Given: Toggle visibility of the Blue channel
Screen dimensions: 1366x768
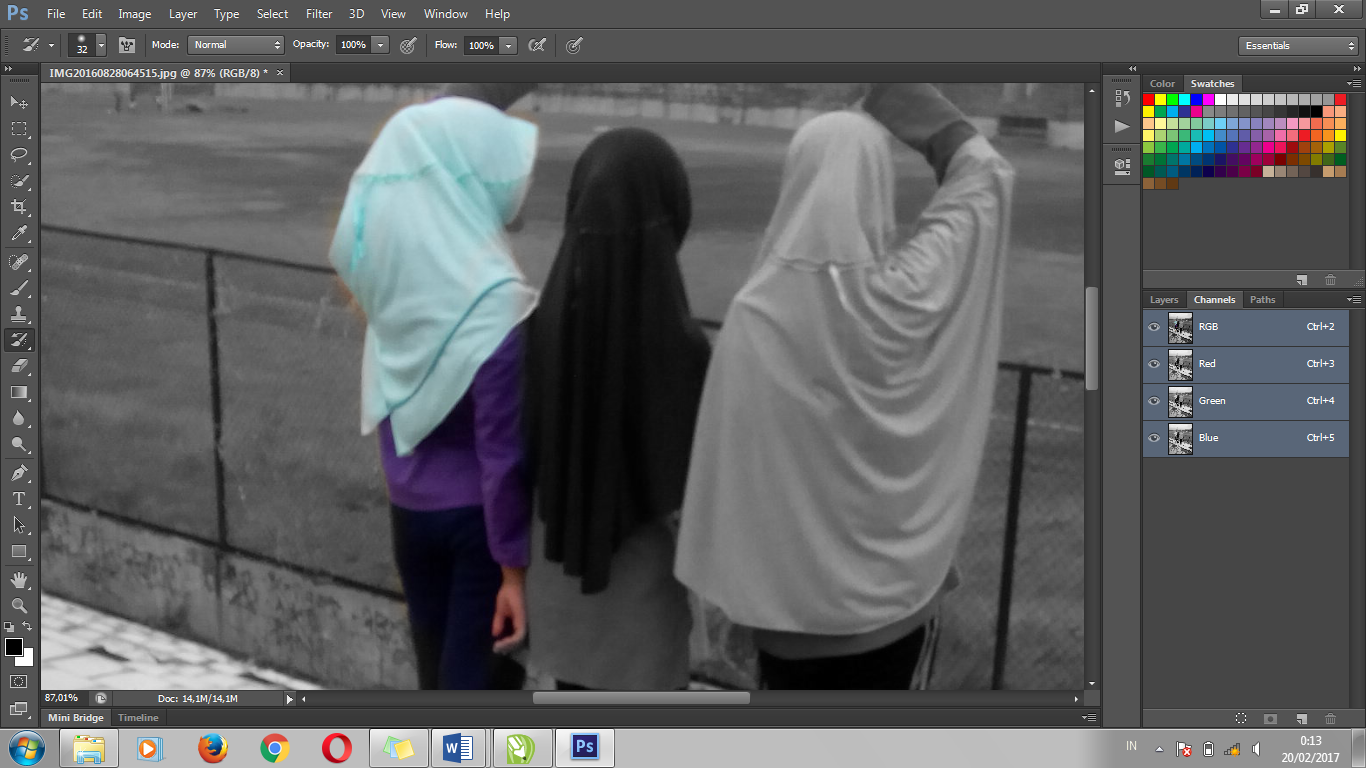Looking at the screenshot, I should tap(1154, 438).
